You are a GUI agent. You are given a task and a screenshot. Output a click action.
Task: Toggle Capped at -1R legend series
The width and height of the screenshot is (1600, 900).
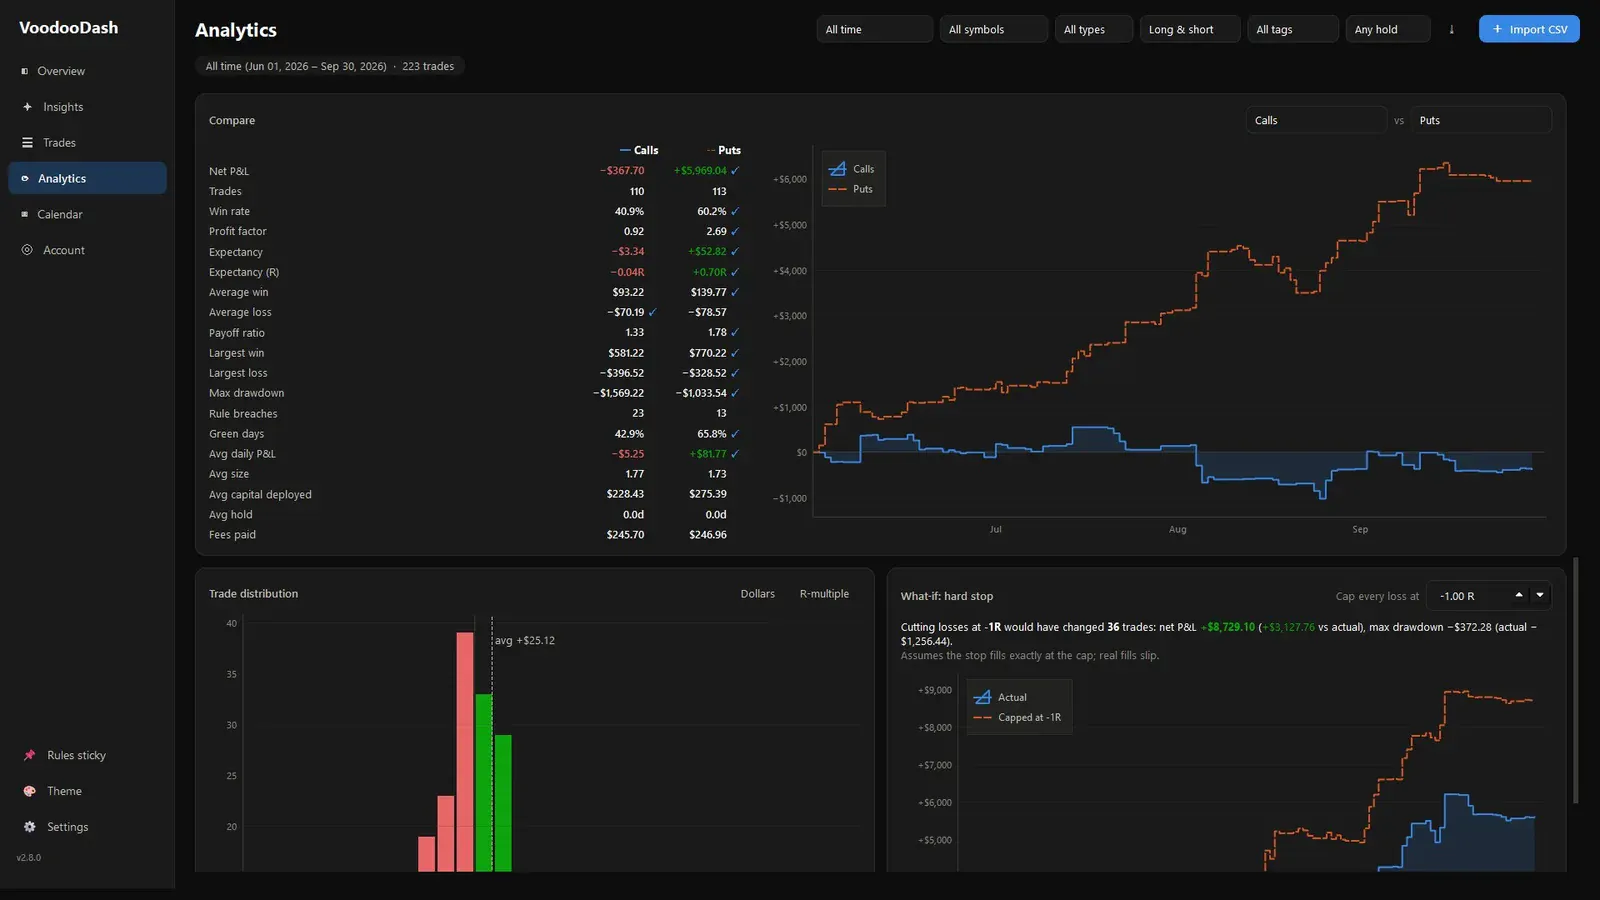[x=1018, y=717]
